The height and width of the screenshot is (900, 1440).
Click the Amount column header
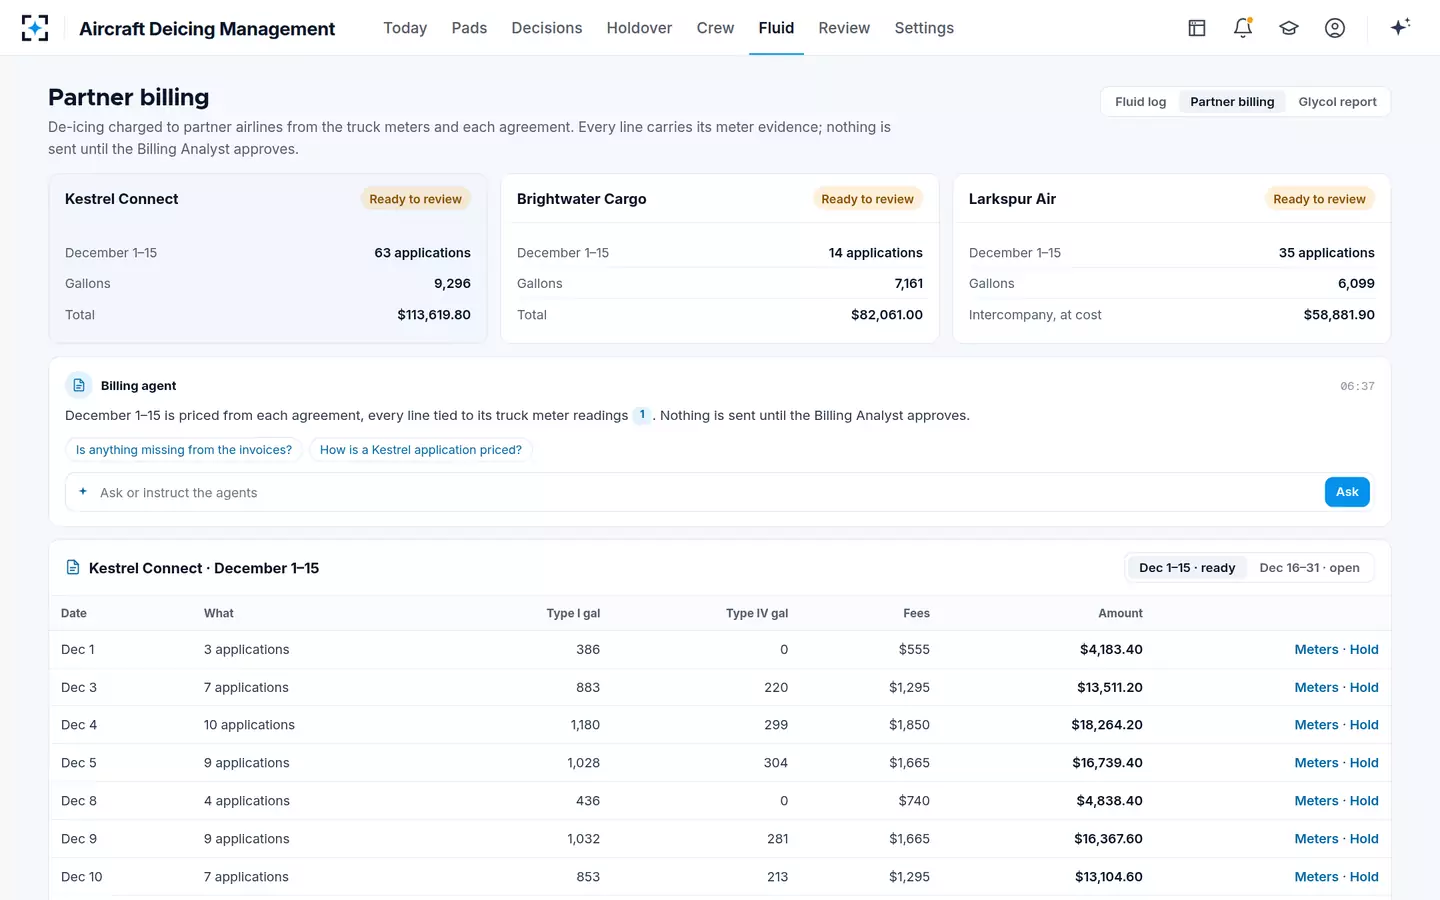click(1120, 613)
